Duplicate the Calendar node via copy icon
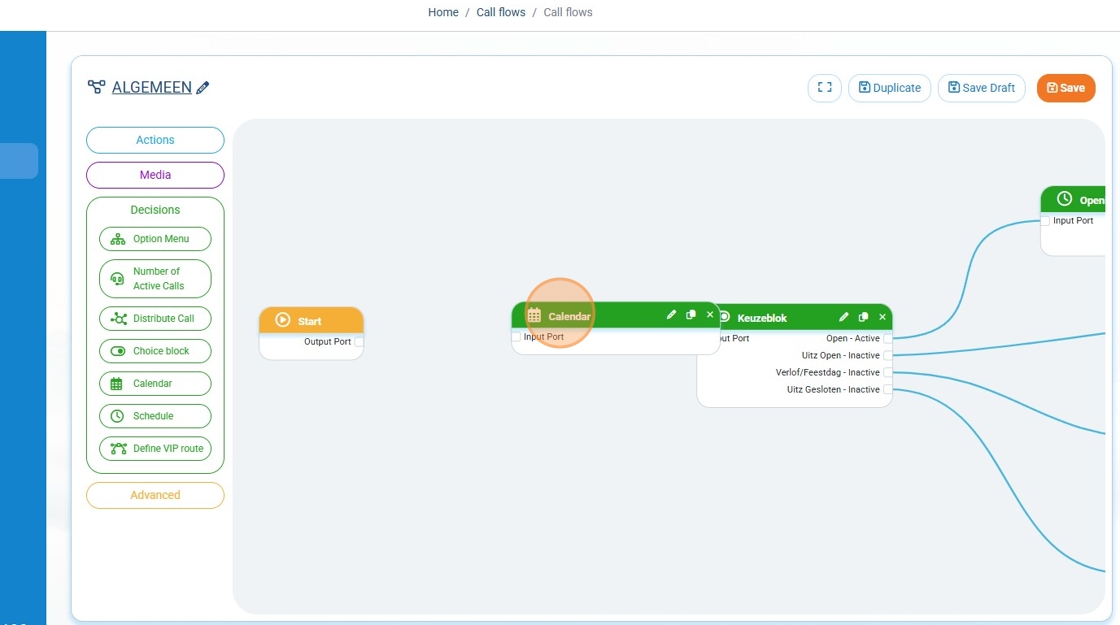 (x=691, y=315)
